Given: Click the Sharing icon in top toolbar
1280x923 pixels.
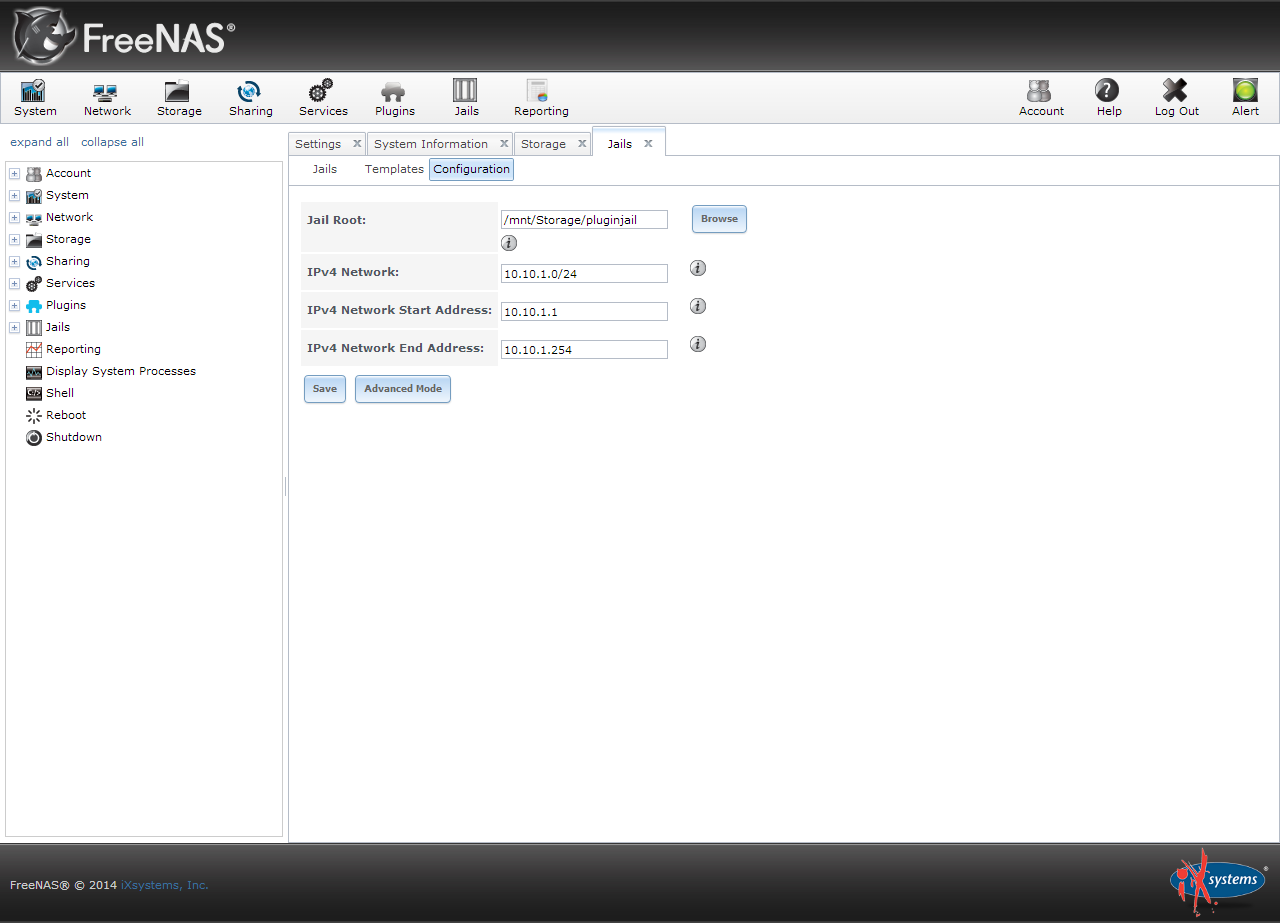Looking at the screenshot, I should (250, 92).
